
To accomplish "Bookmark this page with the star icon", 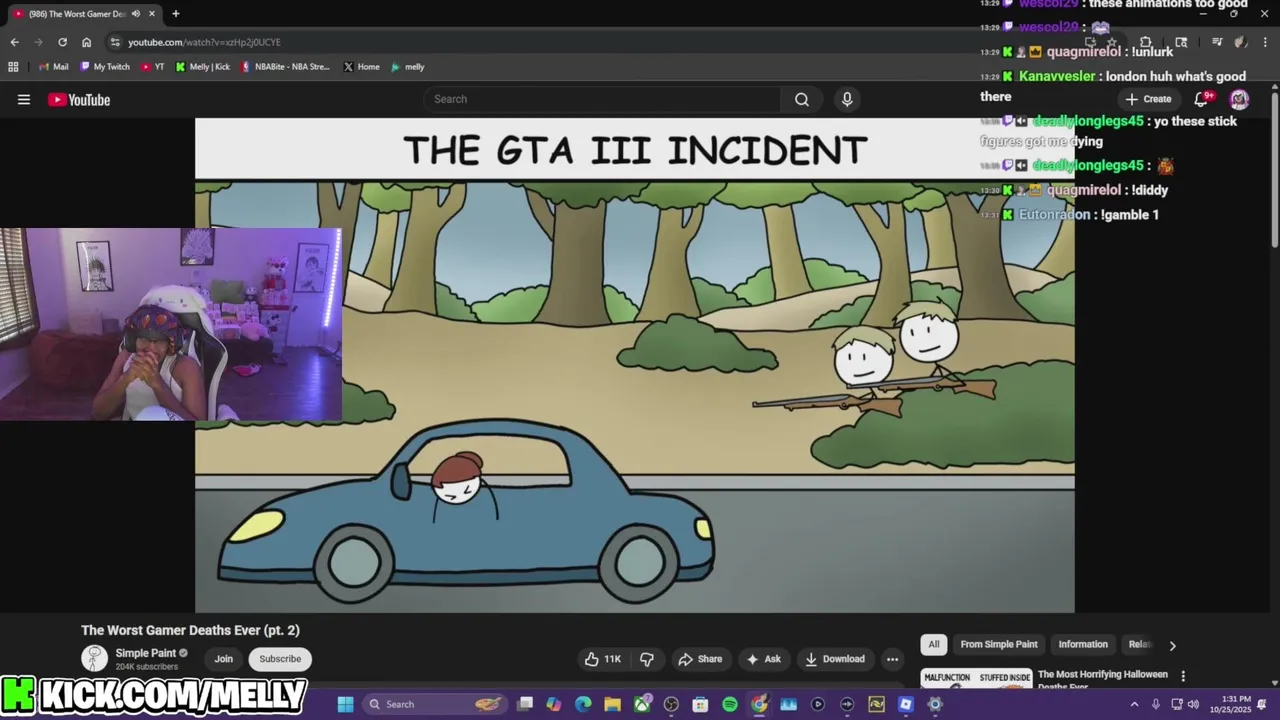I will pyautogui.click(x=1111, y=42).
